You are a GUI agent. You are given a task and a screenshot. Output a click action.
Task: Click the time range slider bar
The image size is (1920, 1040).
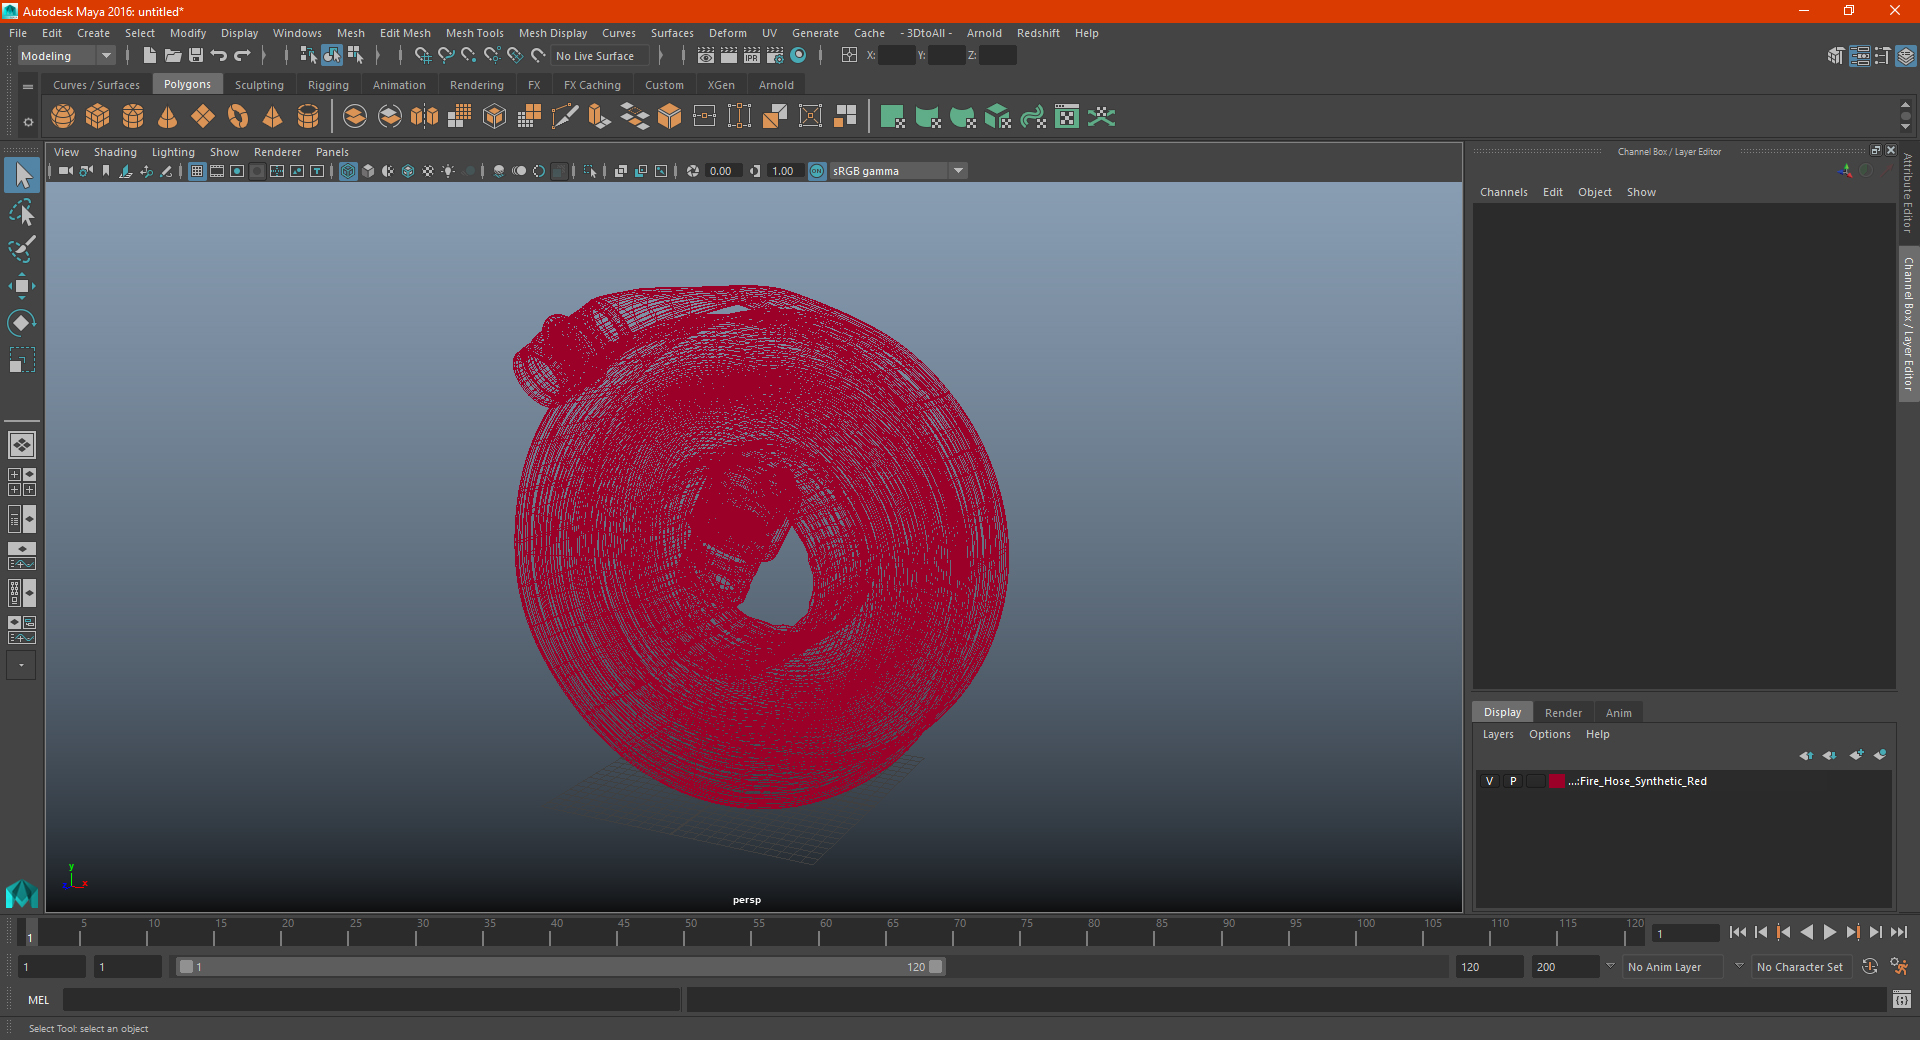tap(560, 967)
